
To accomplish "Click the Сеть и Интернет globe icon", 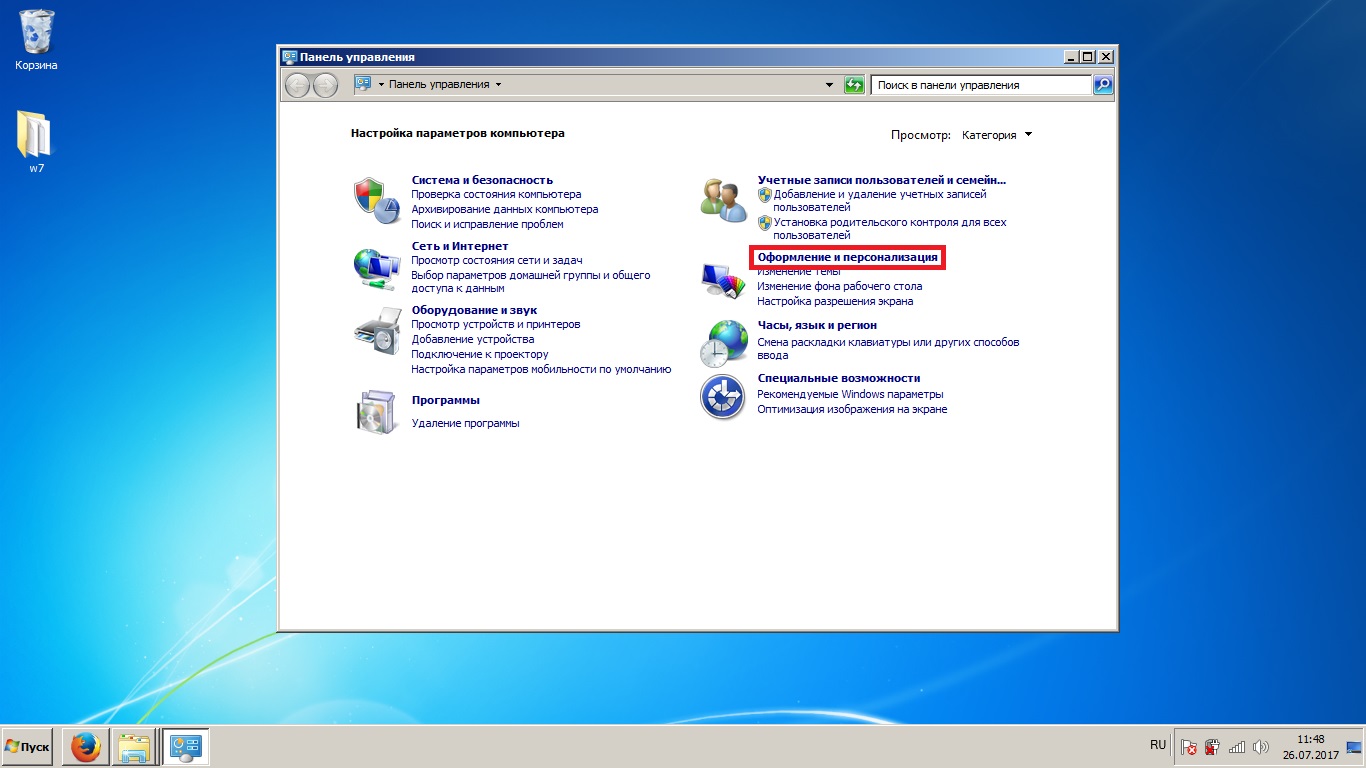I will coord(378,268).
